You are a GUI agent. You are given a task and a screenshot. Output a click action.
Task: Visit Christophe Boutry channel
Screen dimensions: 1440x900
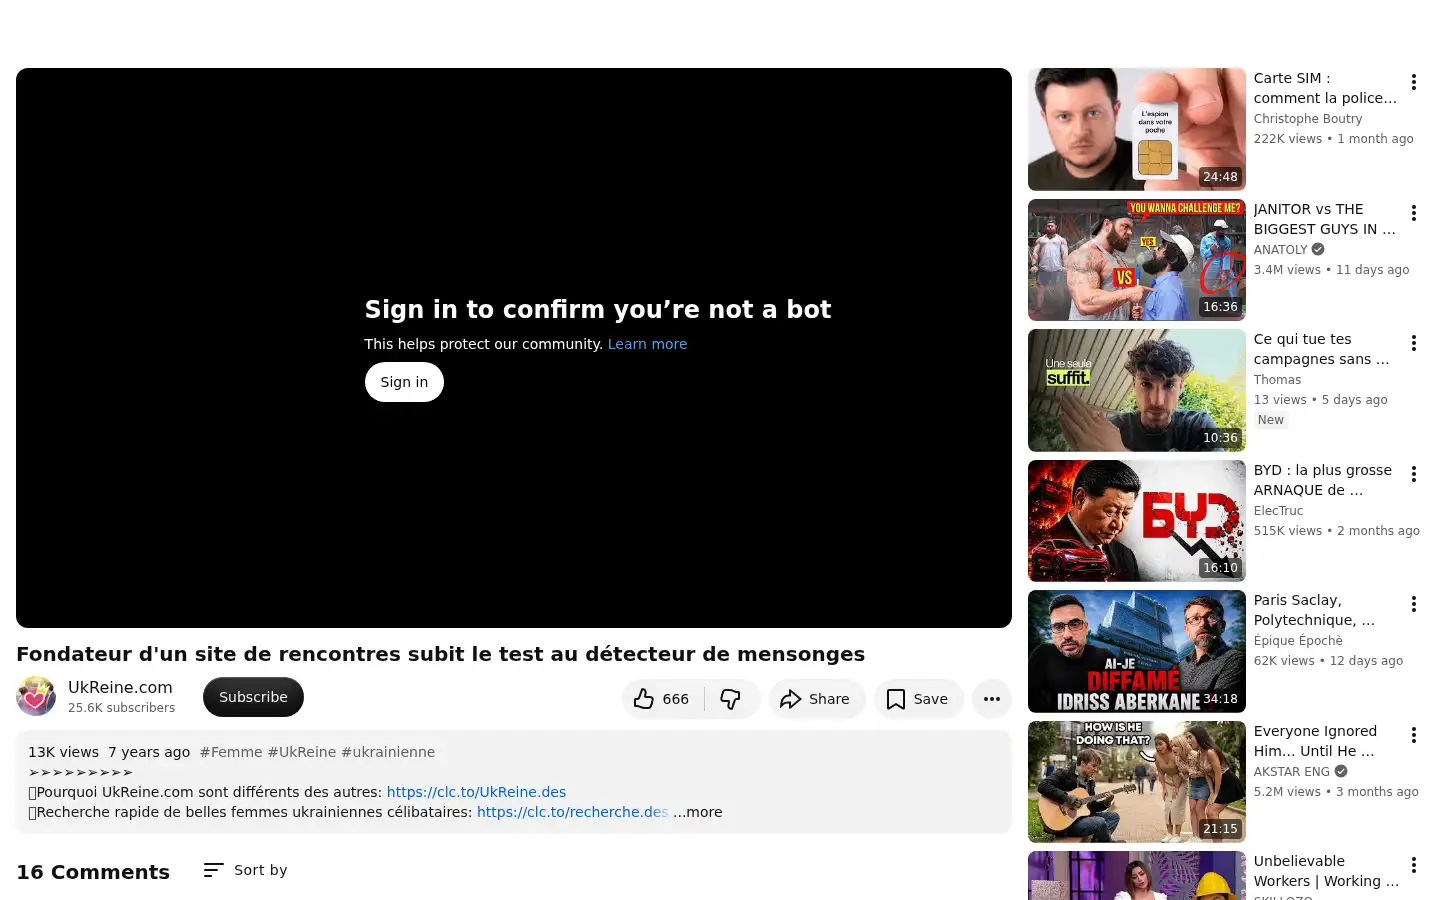click(1308, 119)
